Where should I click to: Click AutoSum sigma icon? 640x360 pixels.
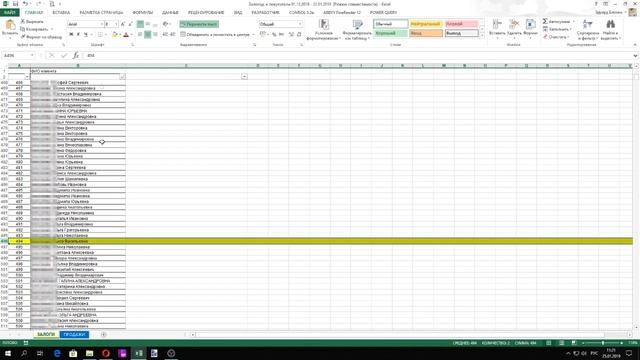click(x=545, y=21)
